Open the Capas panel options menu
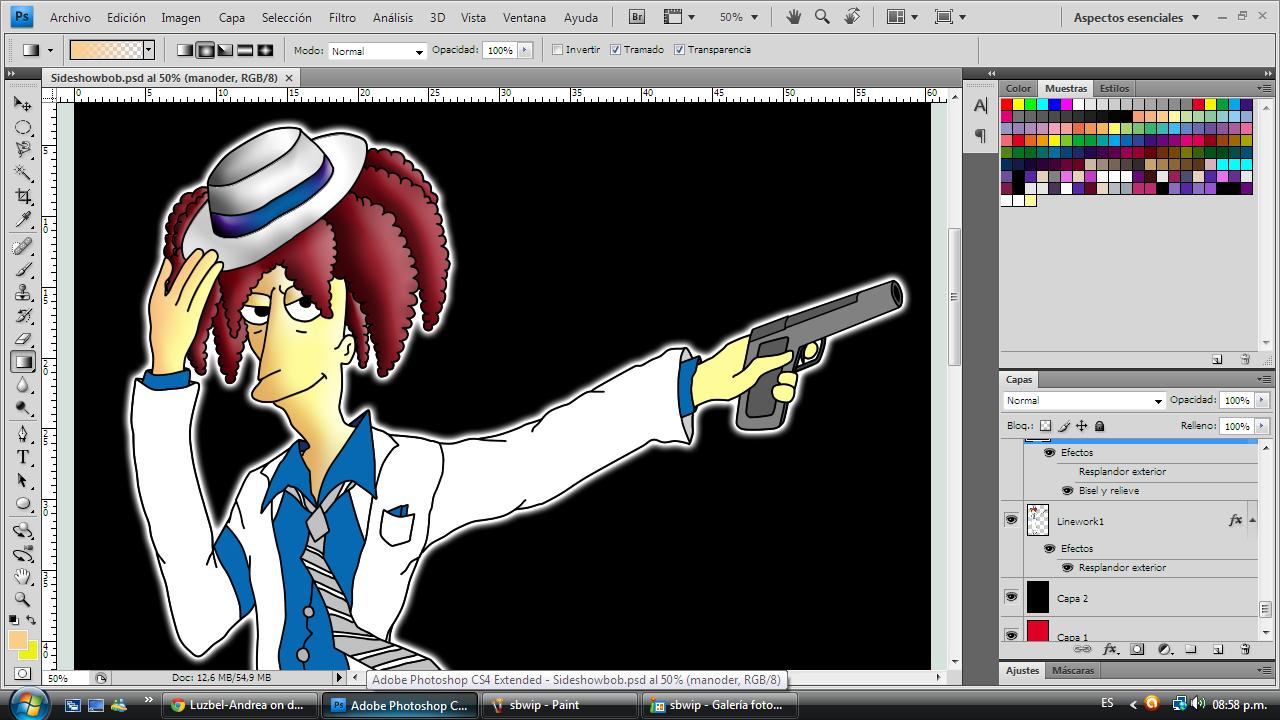 tap(1264, 380)
